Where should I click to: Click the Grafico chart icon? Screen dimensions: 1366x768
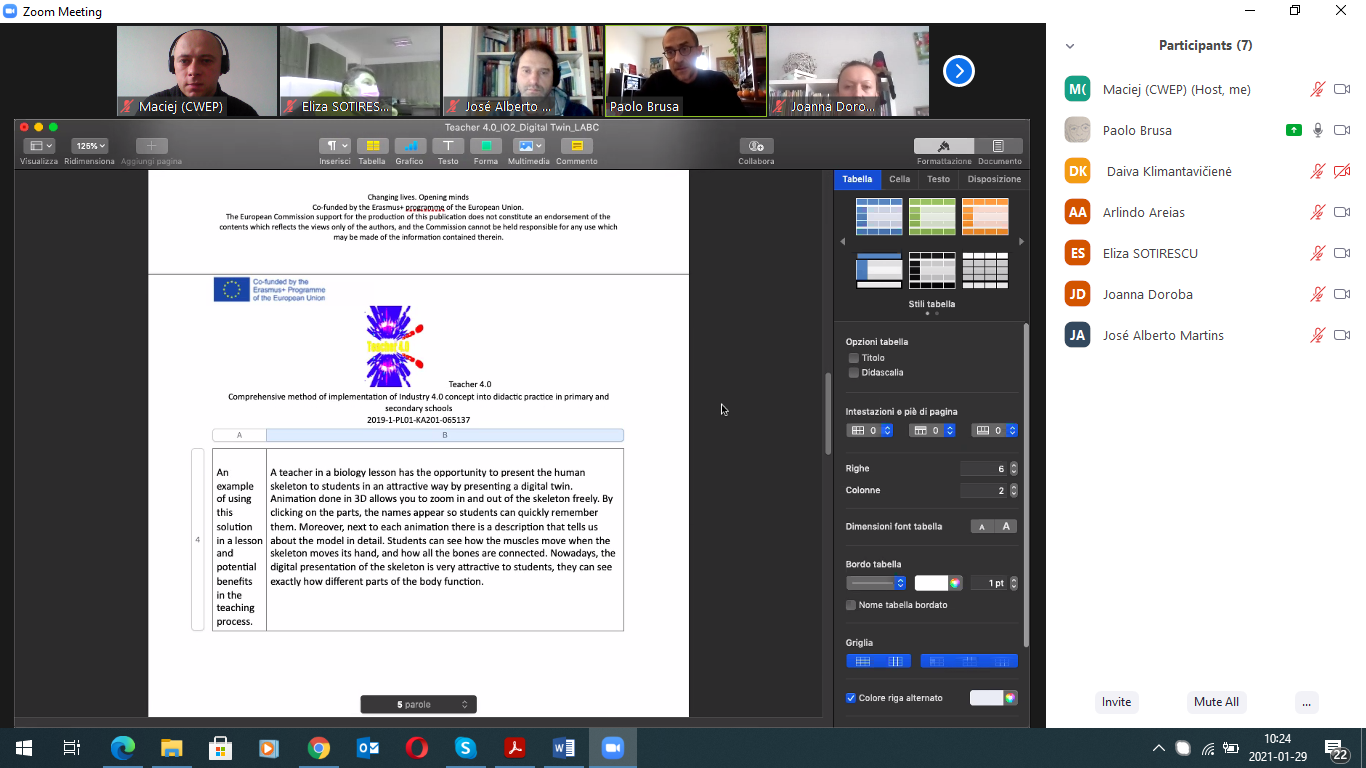tap(410, 146)
